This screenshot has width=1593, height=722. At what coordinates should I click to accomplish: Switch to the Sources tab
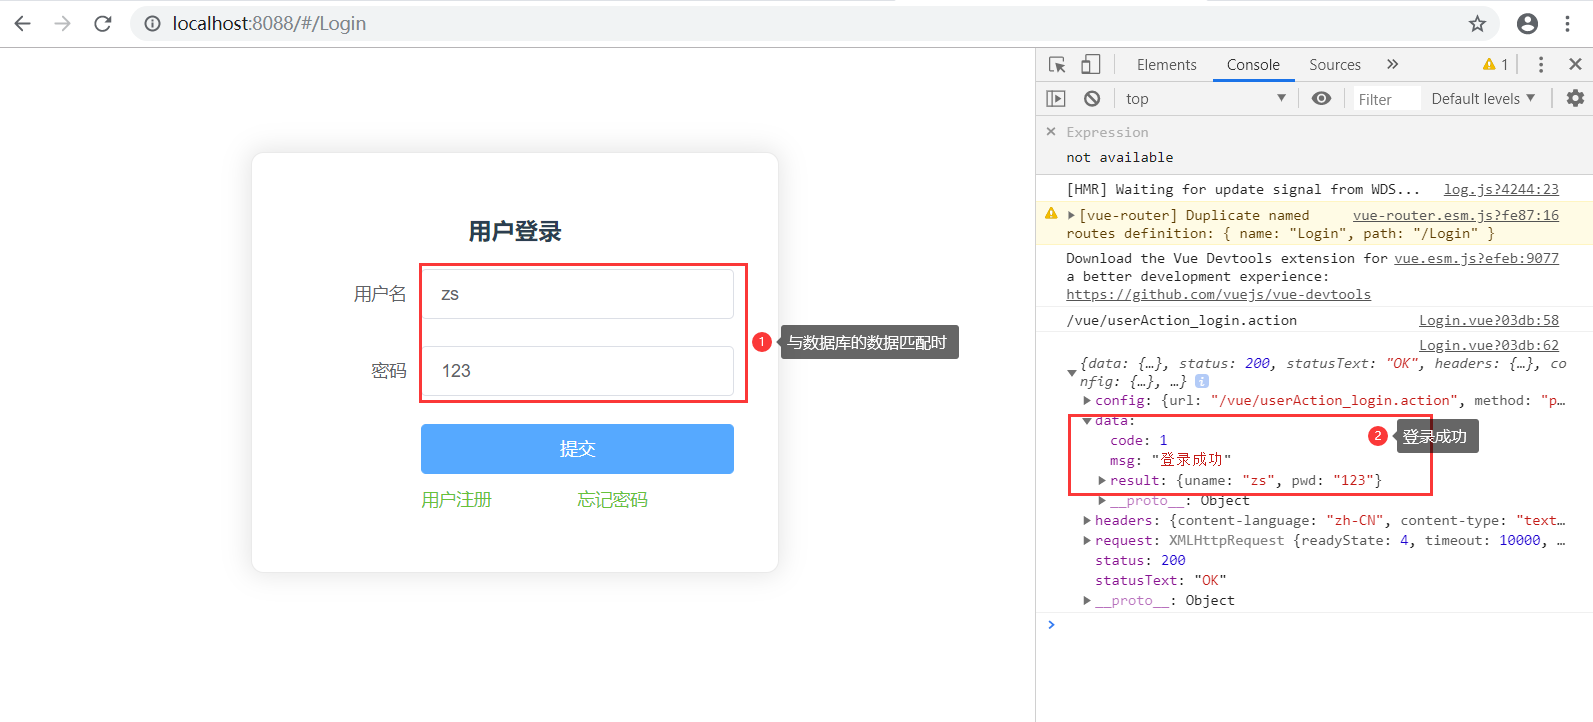pos(1335,64)
